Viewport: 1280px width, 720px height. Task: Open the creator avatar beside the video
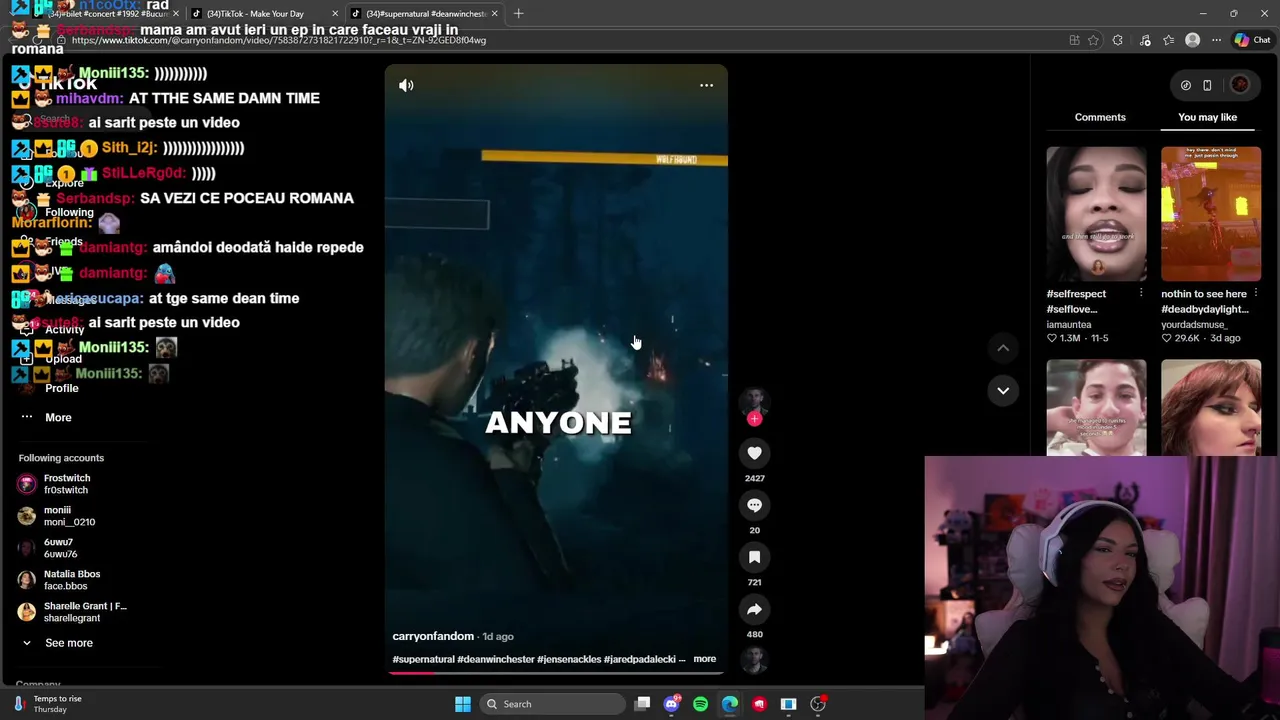coord(754,400)
